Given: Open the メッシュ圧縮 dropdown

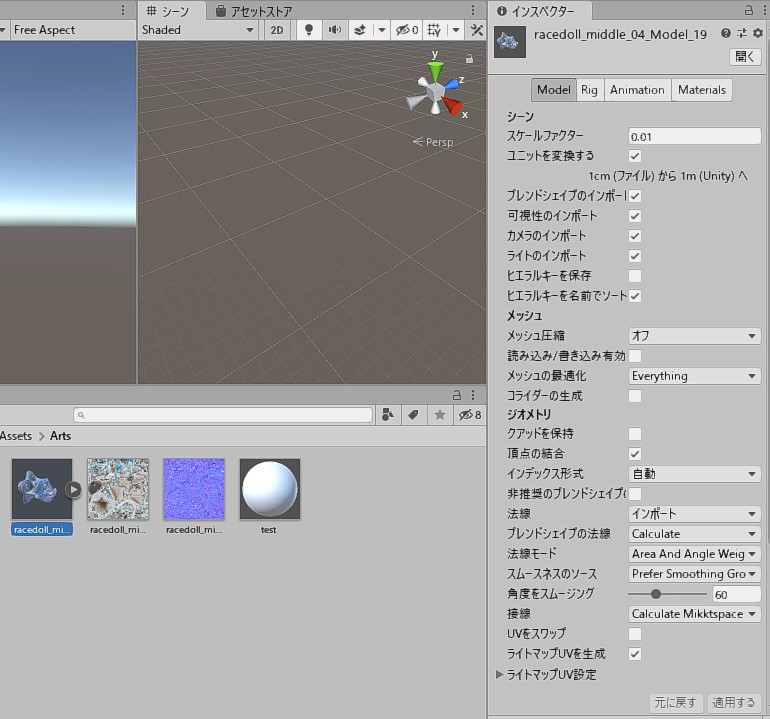Looking at the screenshot, I should pos(694,336).
